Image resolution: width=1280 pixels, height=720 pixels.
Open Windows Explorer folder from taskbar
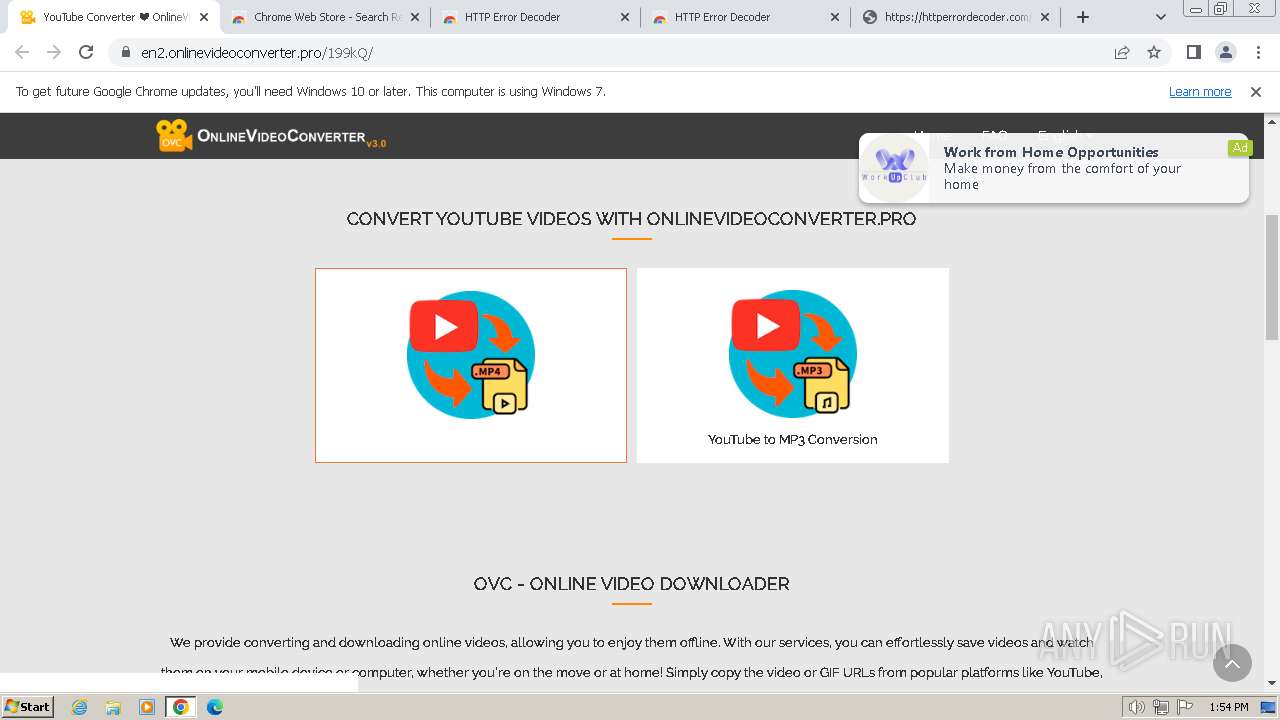click(113, 707)
